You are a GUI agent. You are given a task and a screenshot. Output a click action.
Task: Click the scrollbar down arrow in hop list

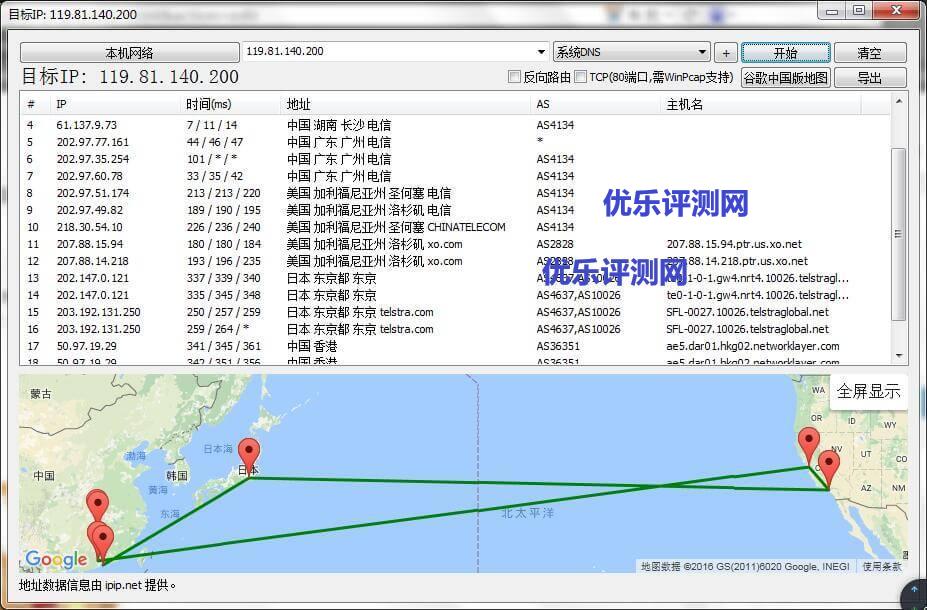pos(899,355)
